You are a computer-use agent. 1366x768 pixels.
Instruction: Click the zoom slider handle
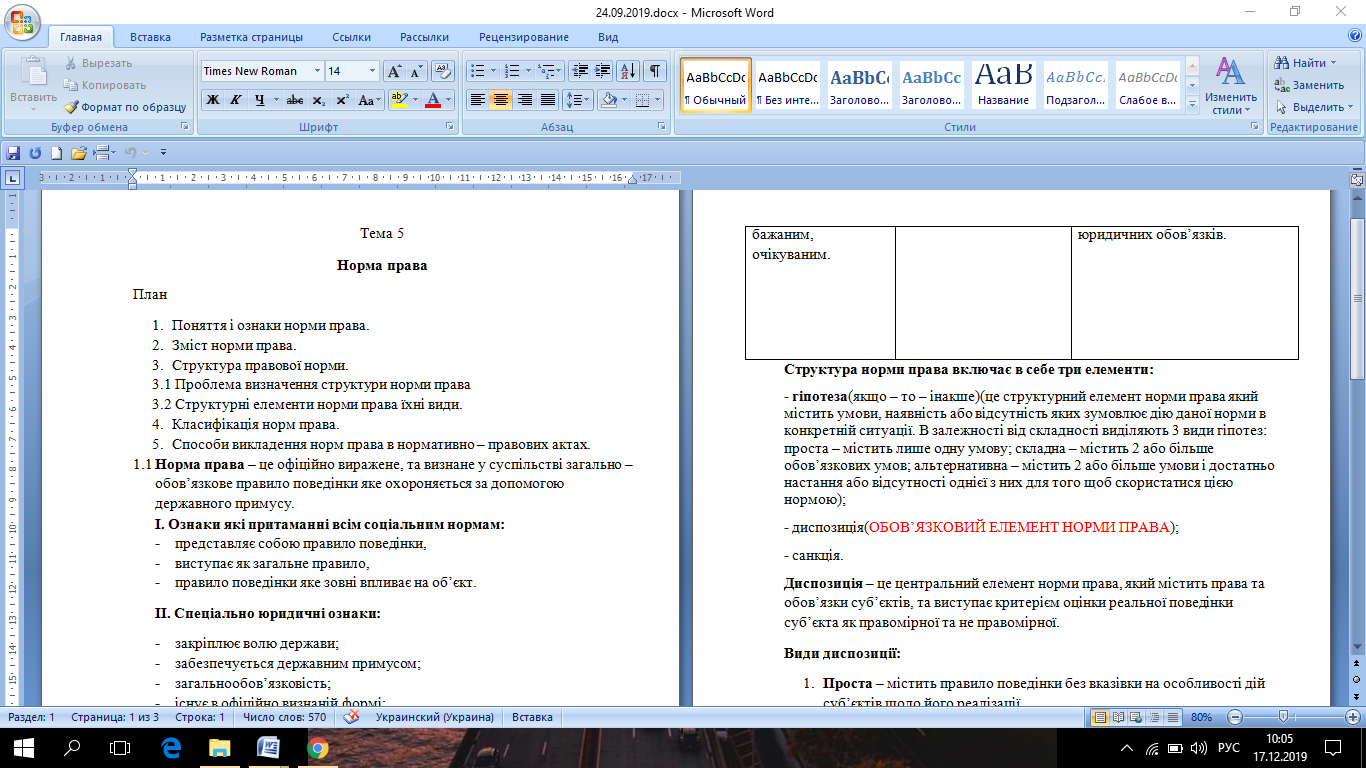(x=1283, y=717)
